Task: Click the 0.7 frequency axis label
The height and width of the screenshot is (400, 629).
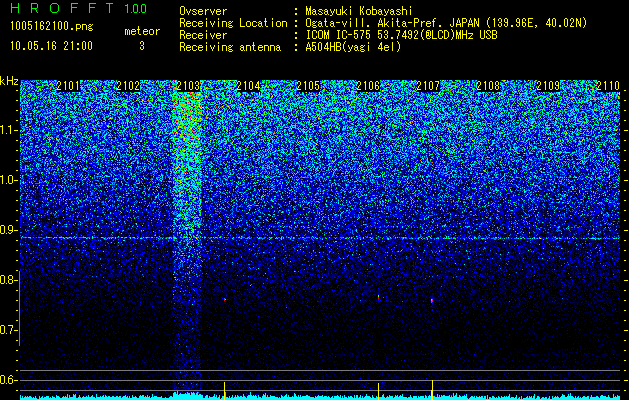Action: pos(8,330)
